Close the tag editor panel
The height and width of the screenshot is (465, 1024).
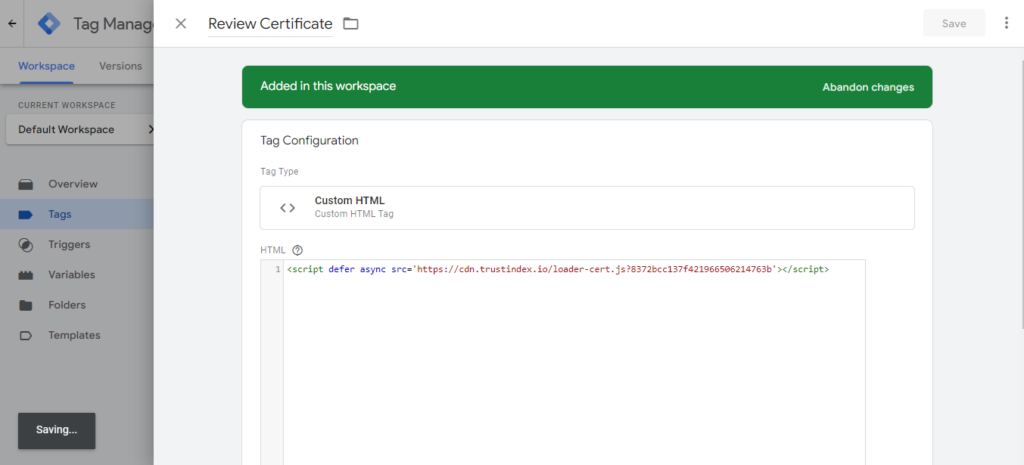pos(181,23)
